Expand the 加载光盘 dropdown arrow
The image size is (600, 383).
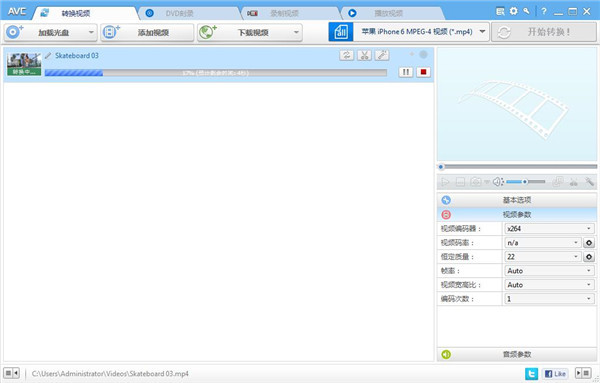91,32
